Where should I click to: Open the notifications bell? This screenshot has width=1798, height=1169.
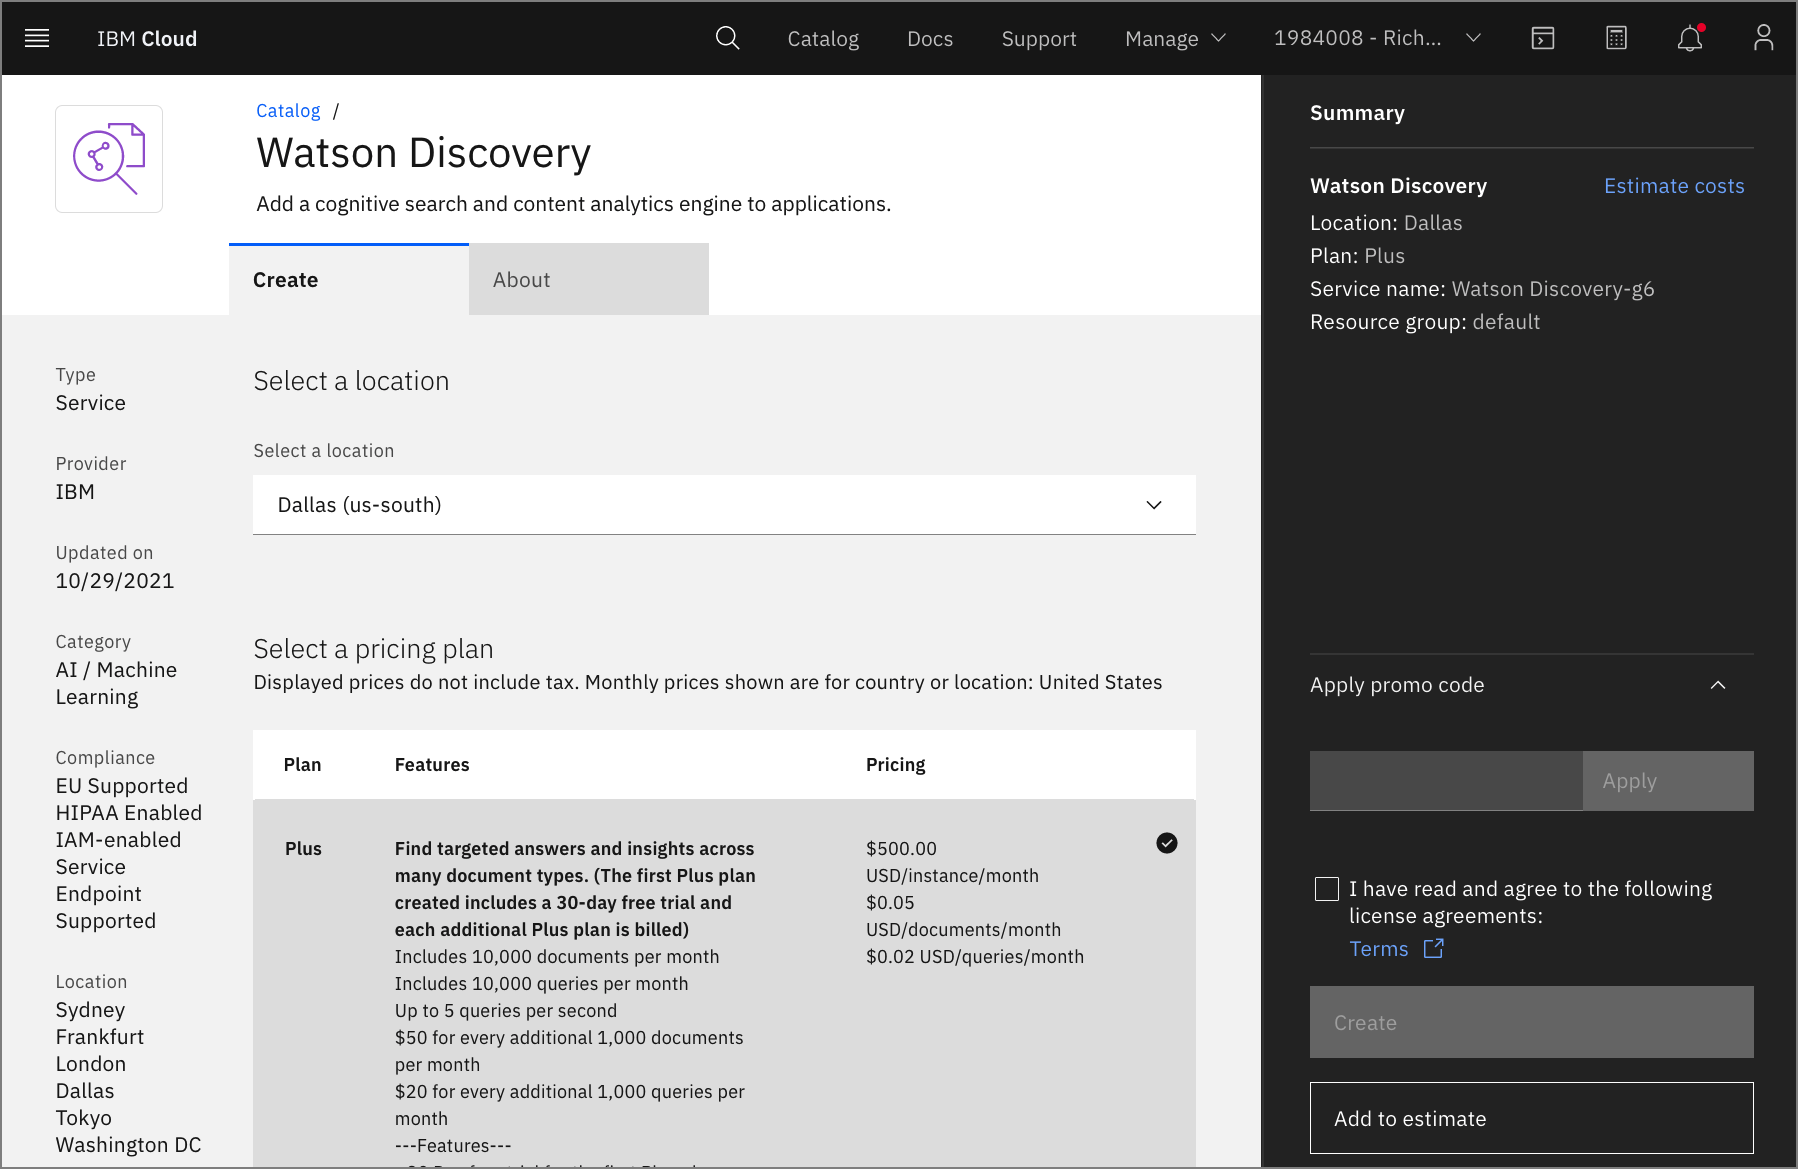click(x=1689, y=39)
